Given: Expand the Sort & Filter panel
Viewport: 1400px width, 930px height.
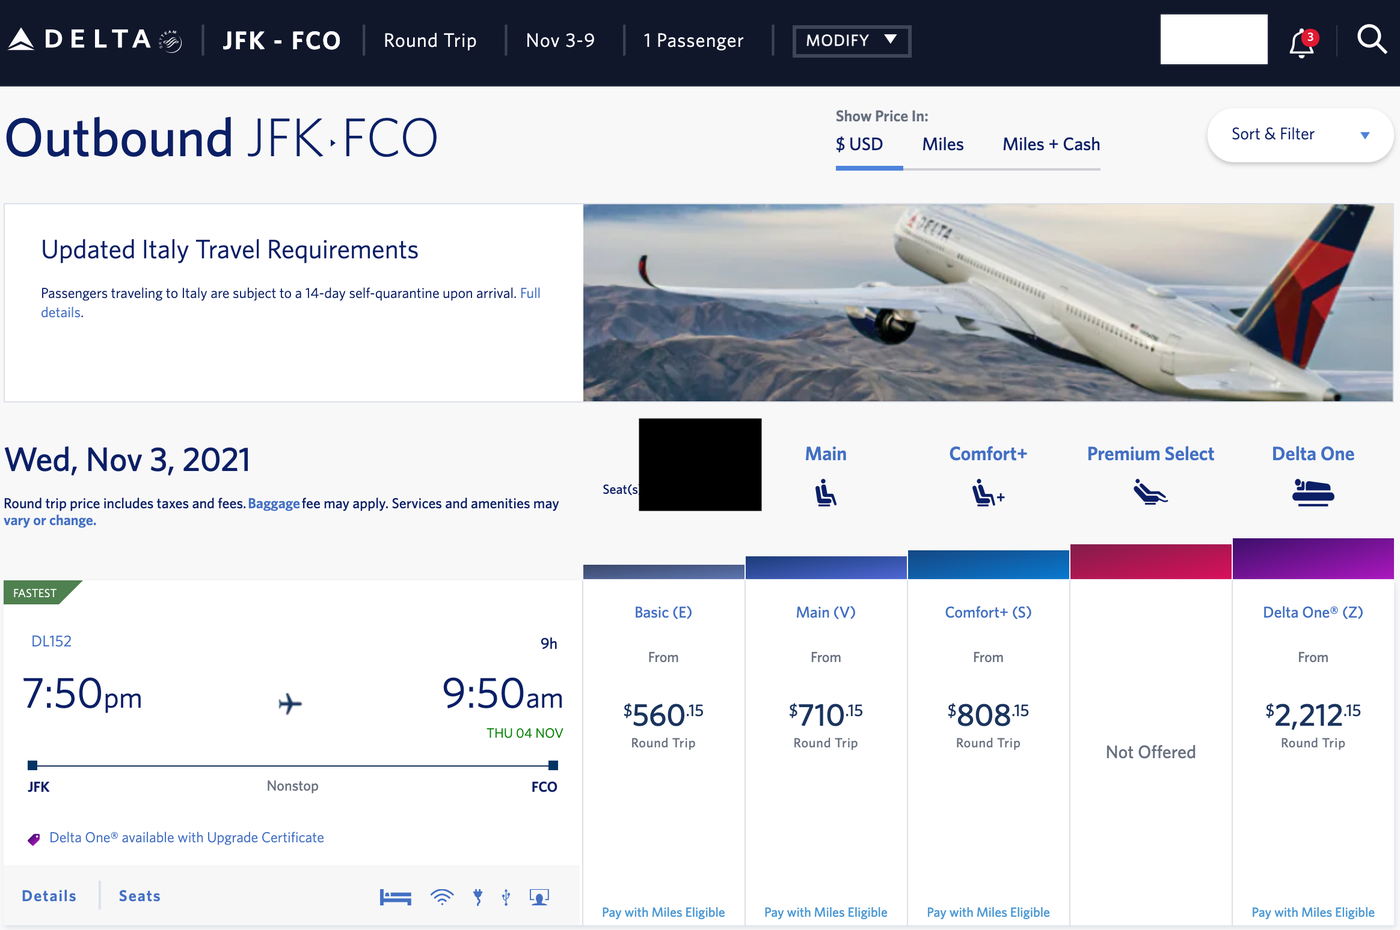Looking at the screenshot, I should 1299,134.
